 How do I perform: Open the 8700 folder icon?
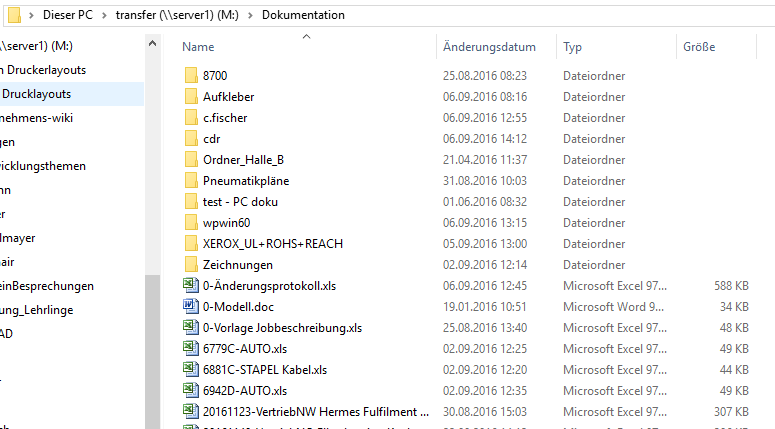point(192,76)
